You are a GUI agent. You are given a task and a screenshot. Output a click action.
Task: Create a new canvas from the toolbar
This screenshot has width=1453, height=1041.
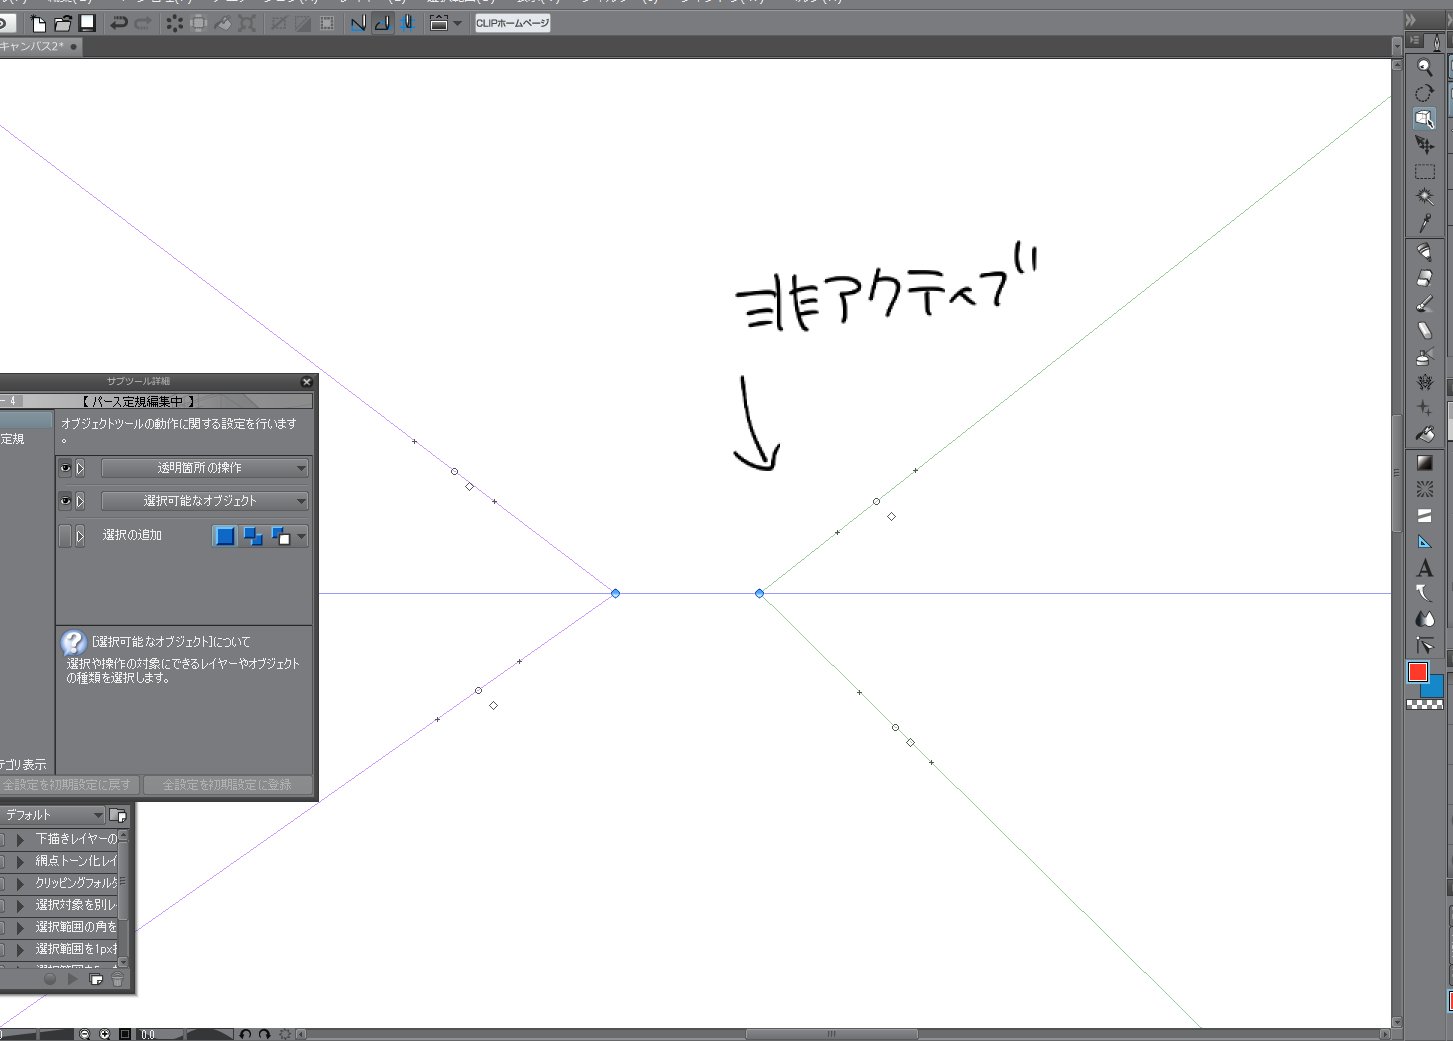[x=38, y=23]
